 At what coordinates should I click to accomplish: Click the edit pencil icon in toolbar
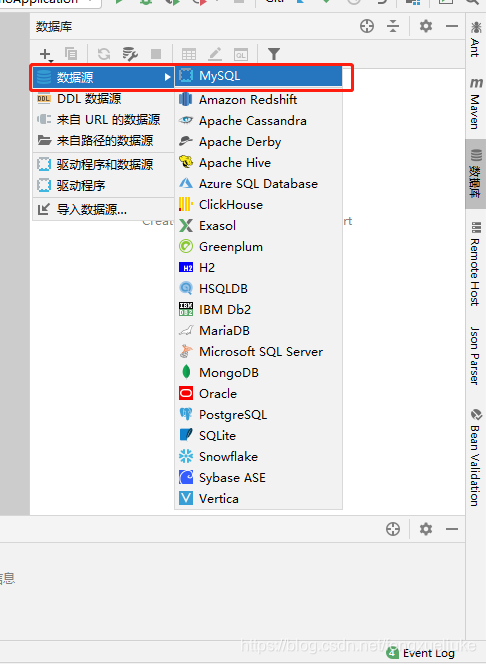[215, 54]
